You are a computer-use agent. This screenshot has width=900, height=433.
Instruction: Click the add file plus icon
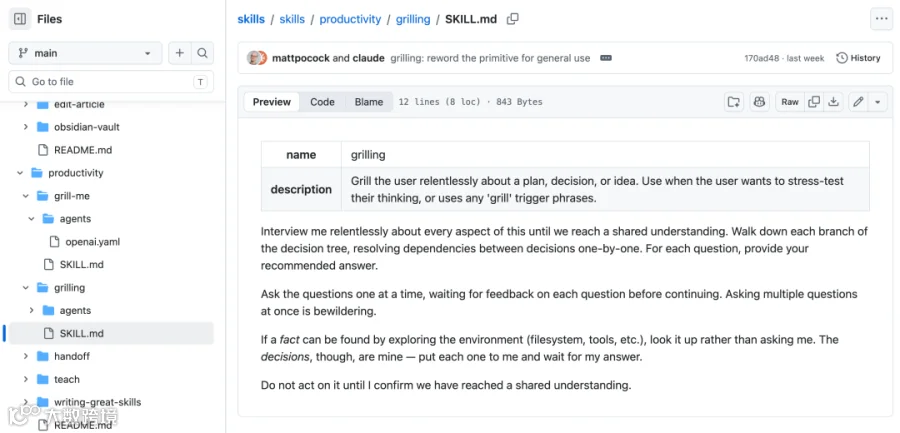(x=180, y=53)
